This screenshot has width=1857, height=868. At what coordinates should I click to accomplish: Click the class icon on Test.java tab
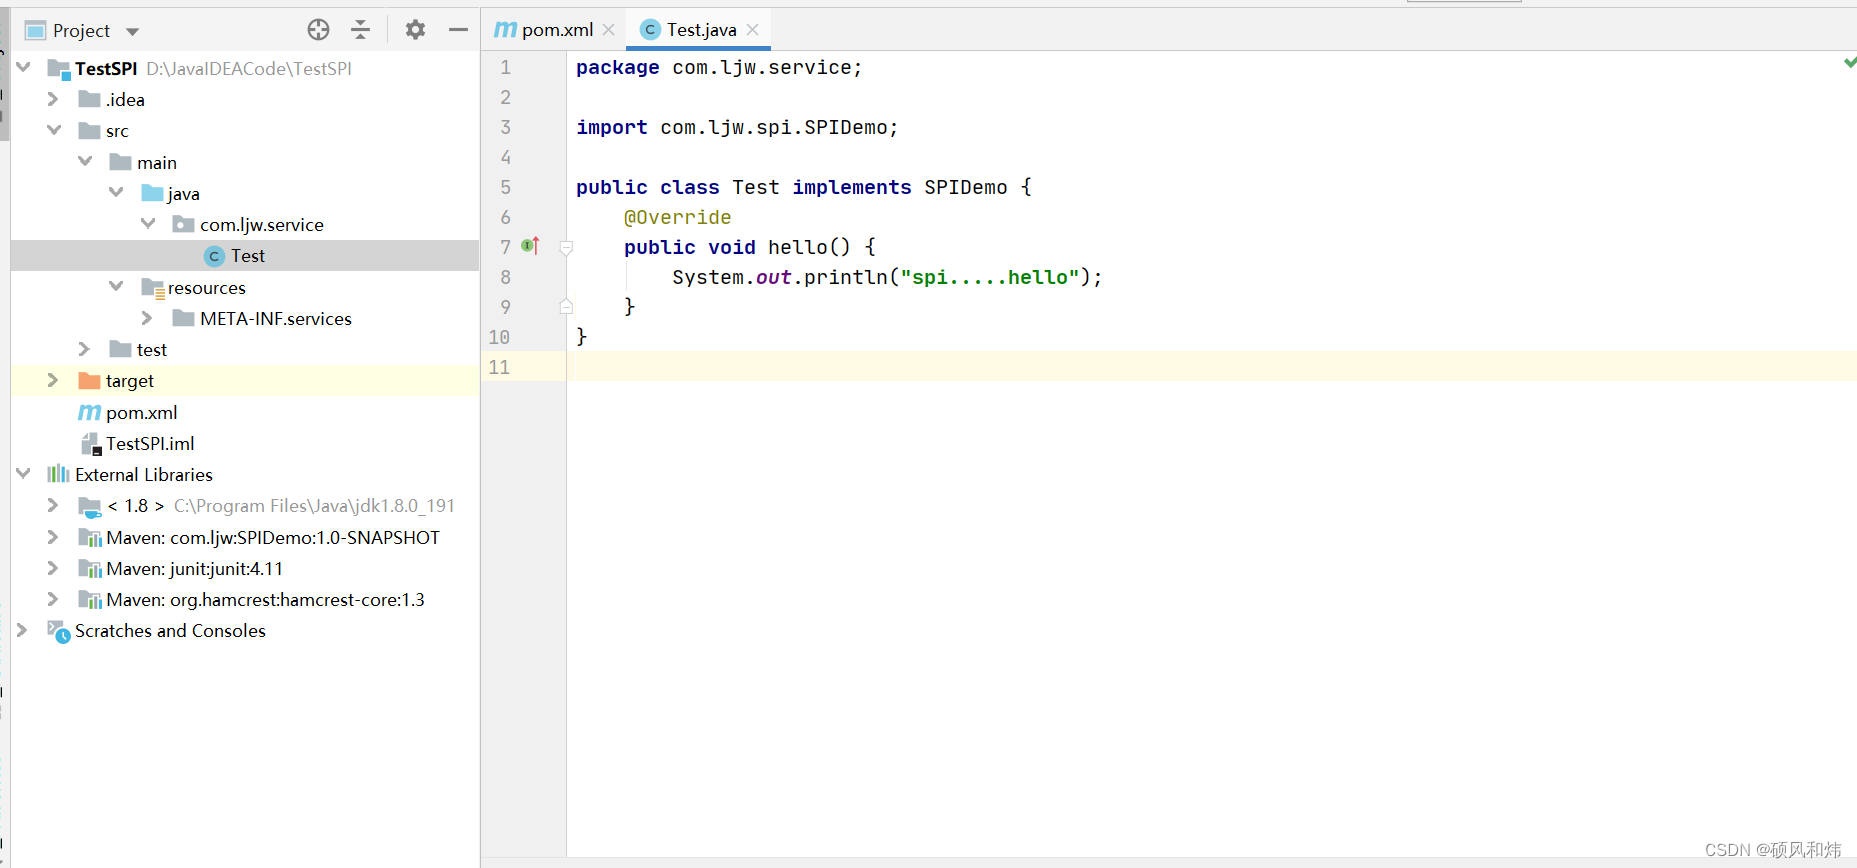(x=650, y=30)
